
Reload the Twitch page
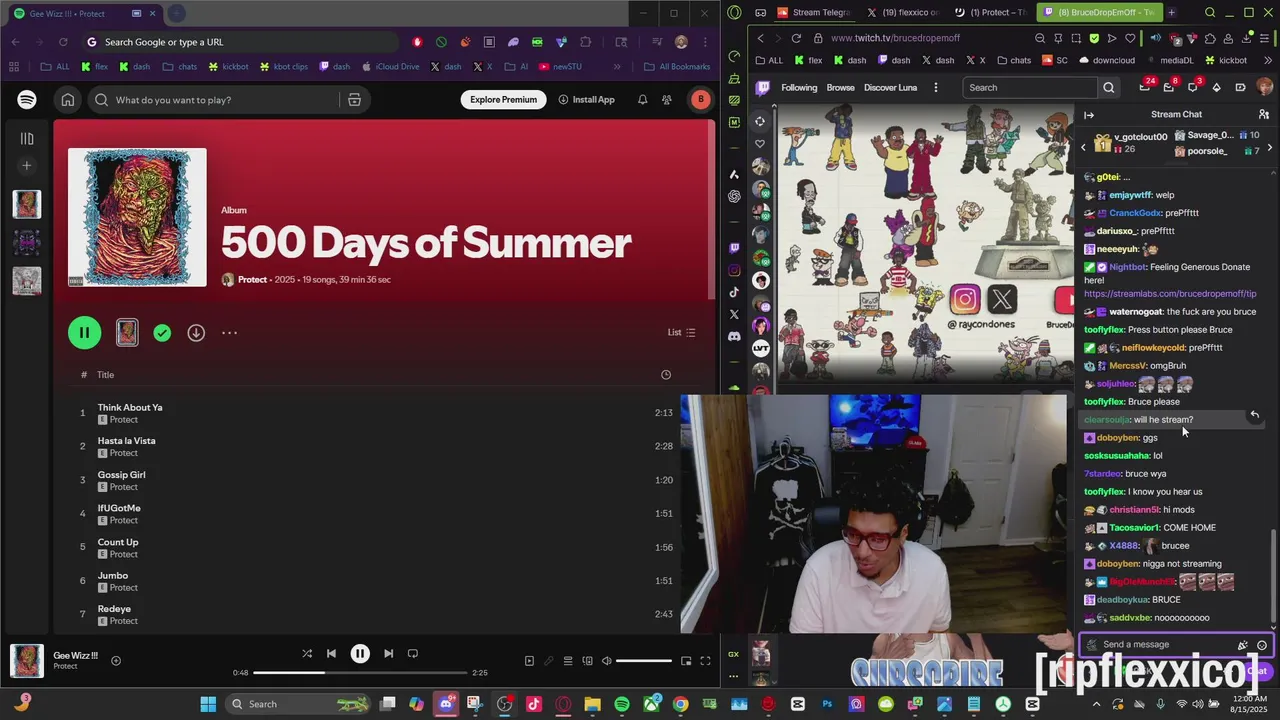click(x=796, y=38)
